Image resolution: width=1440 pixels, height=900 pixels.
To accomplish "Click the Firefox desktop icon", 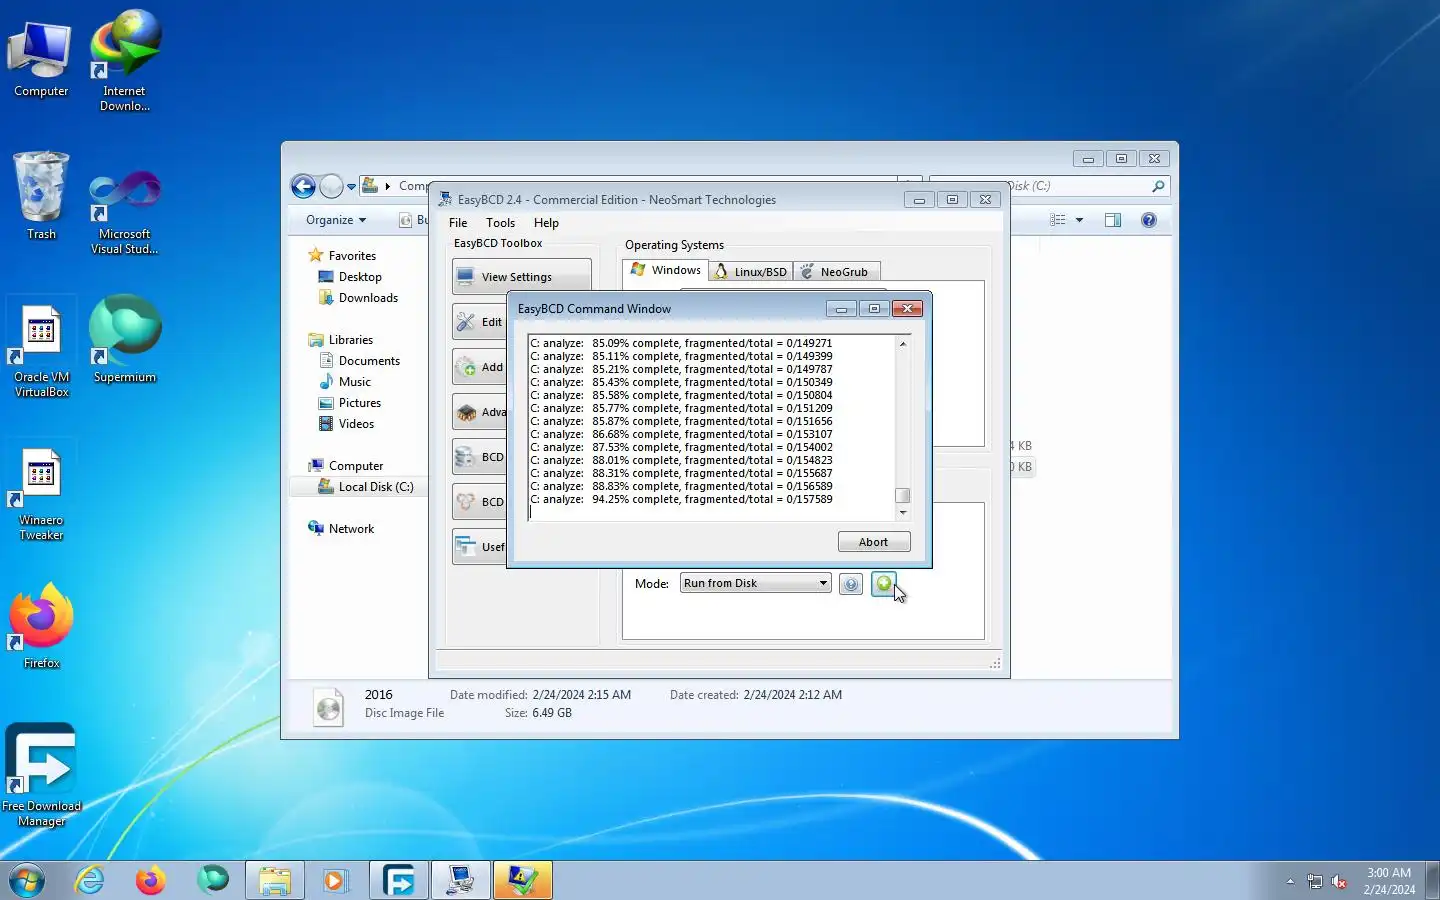I will [41, 626].
